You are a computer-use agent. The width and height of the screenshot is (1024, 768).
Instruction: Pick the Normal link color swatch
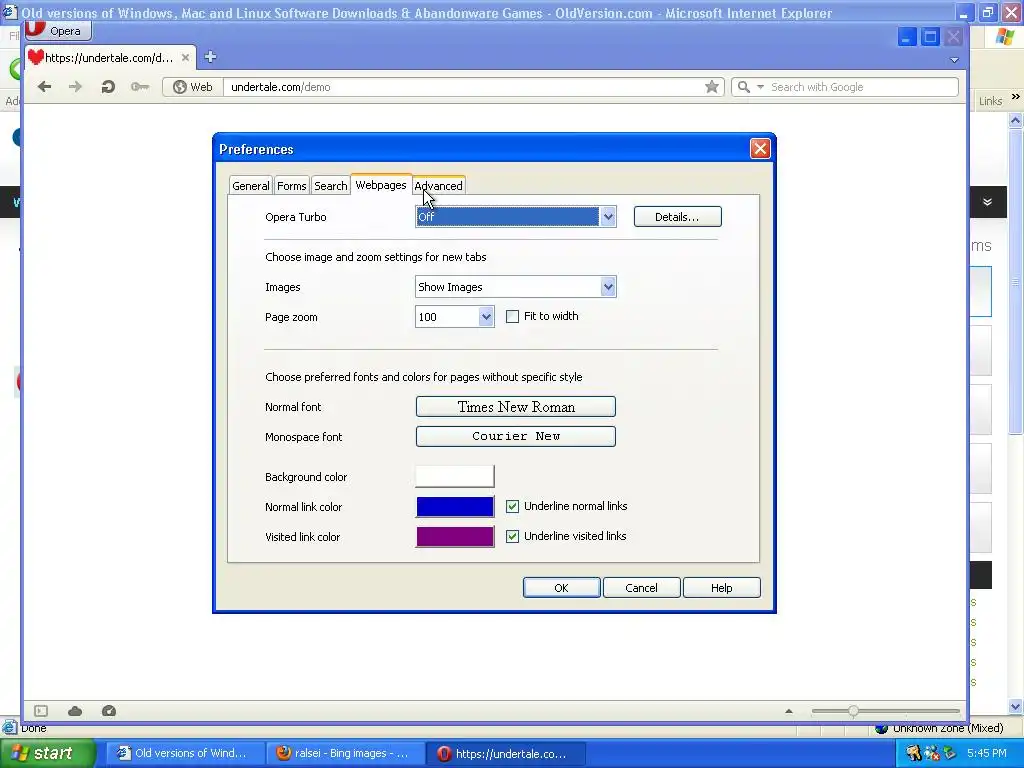(x=455, y=507)
